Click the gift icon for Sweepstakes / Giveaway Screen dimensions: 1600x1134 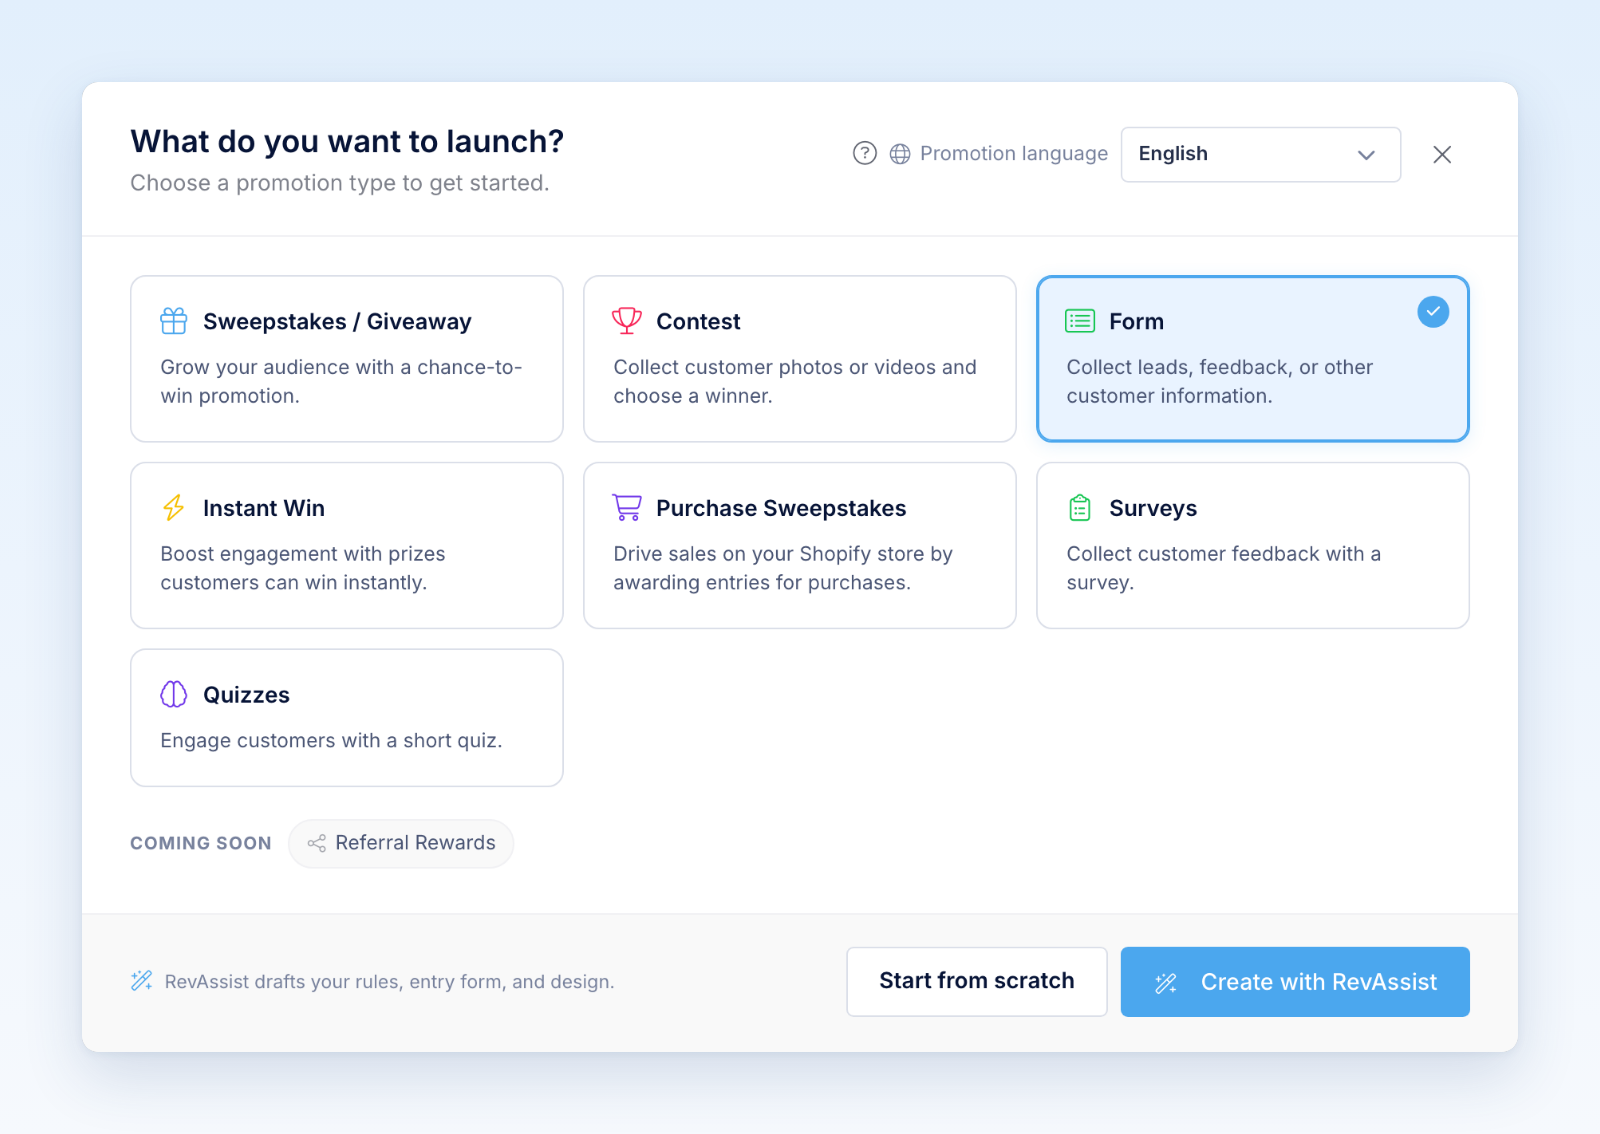click(174, 321)
